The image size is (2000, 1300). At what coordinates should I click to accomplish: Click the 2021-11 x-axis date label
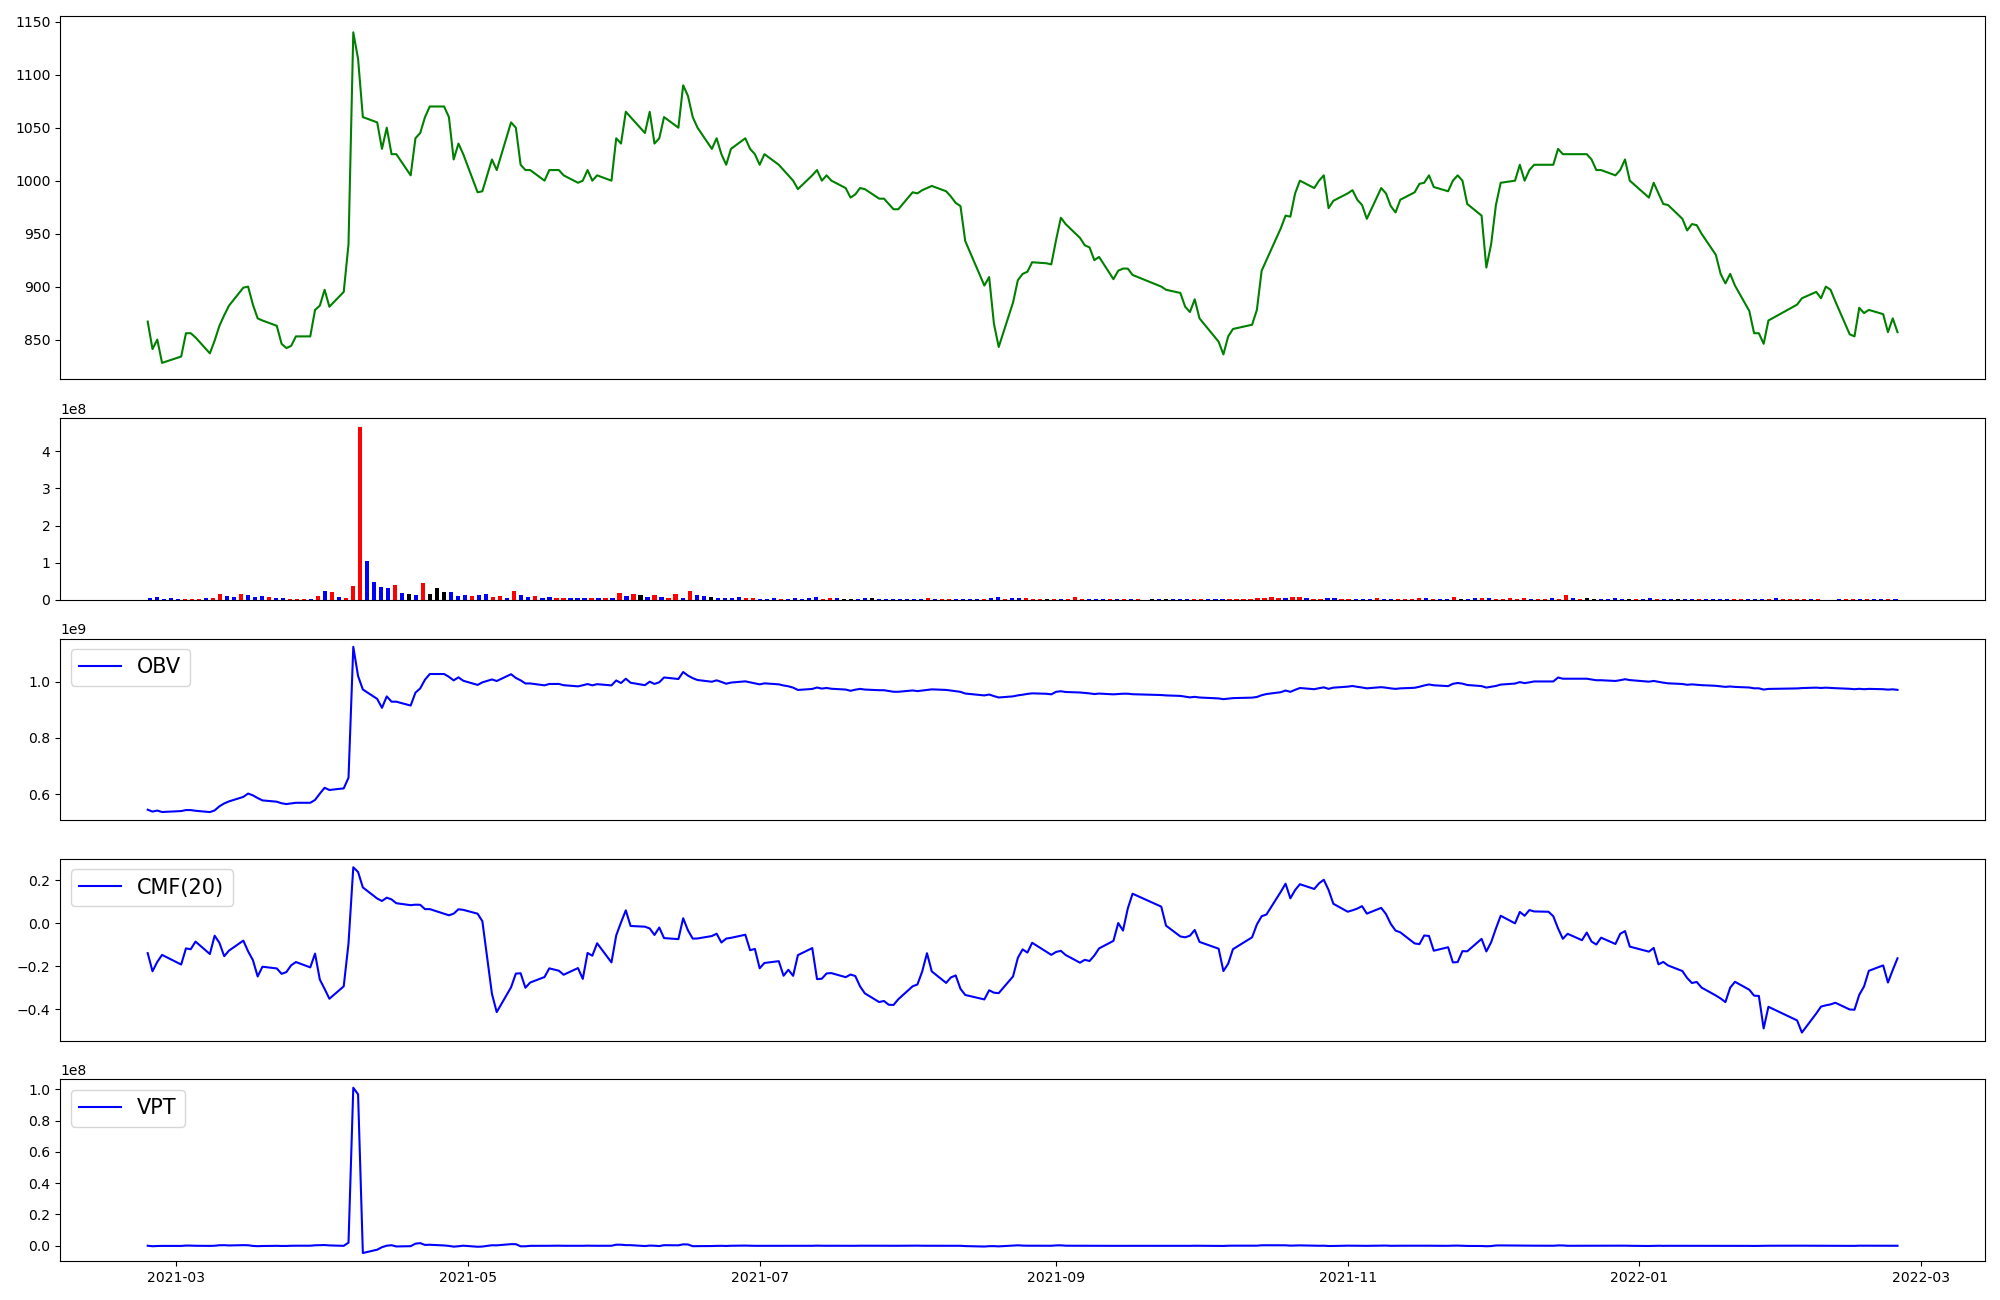tap(1348, 1277)
